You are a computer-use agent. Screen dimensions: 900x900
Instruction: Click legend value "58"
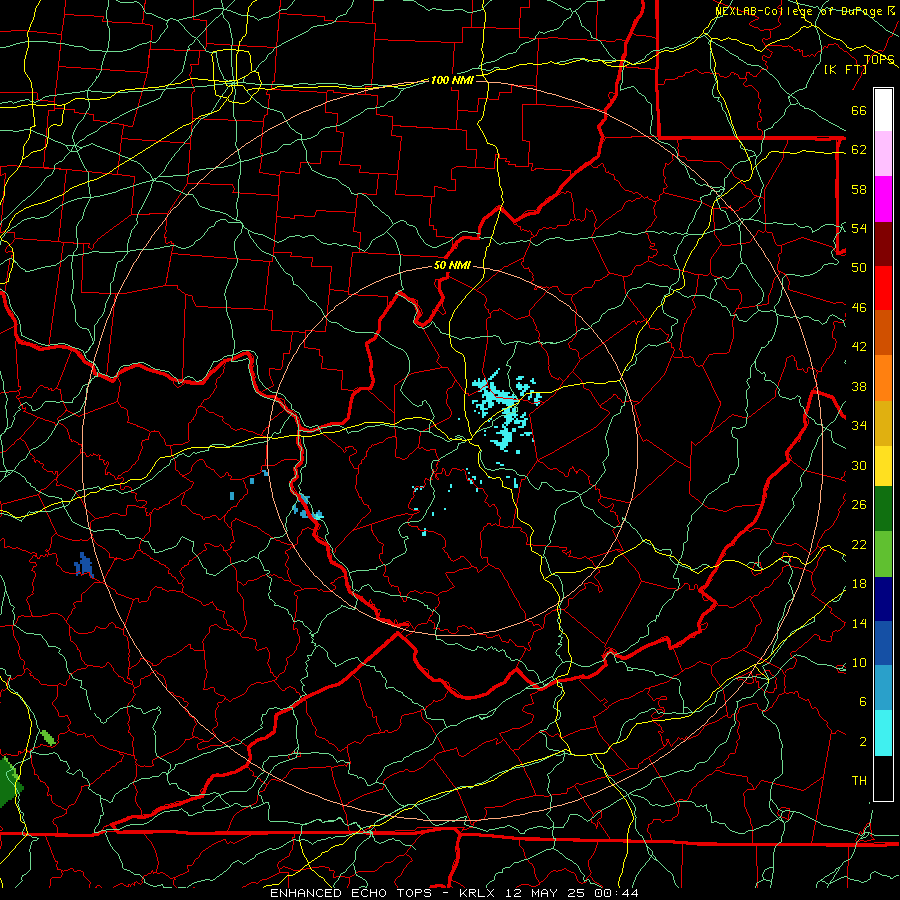point(859,189)
